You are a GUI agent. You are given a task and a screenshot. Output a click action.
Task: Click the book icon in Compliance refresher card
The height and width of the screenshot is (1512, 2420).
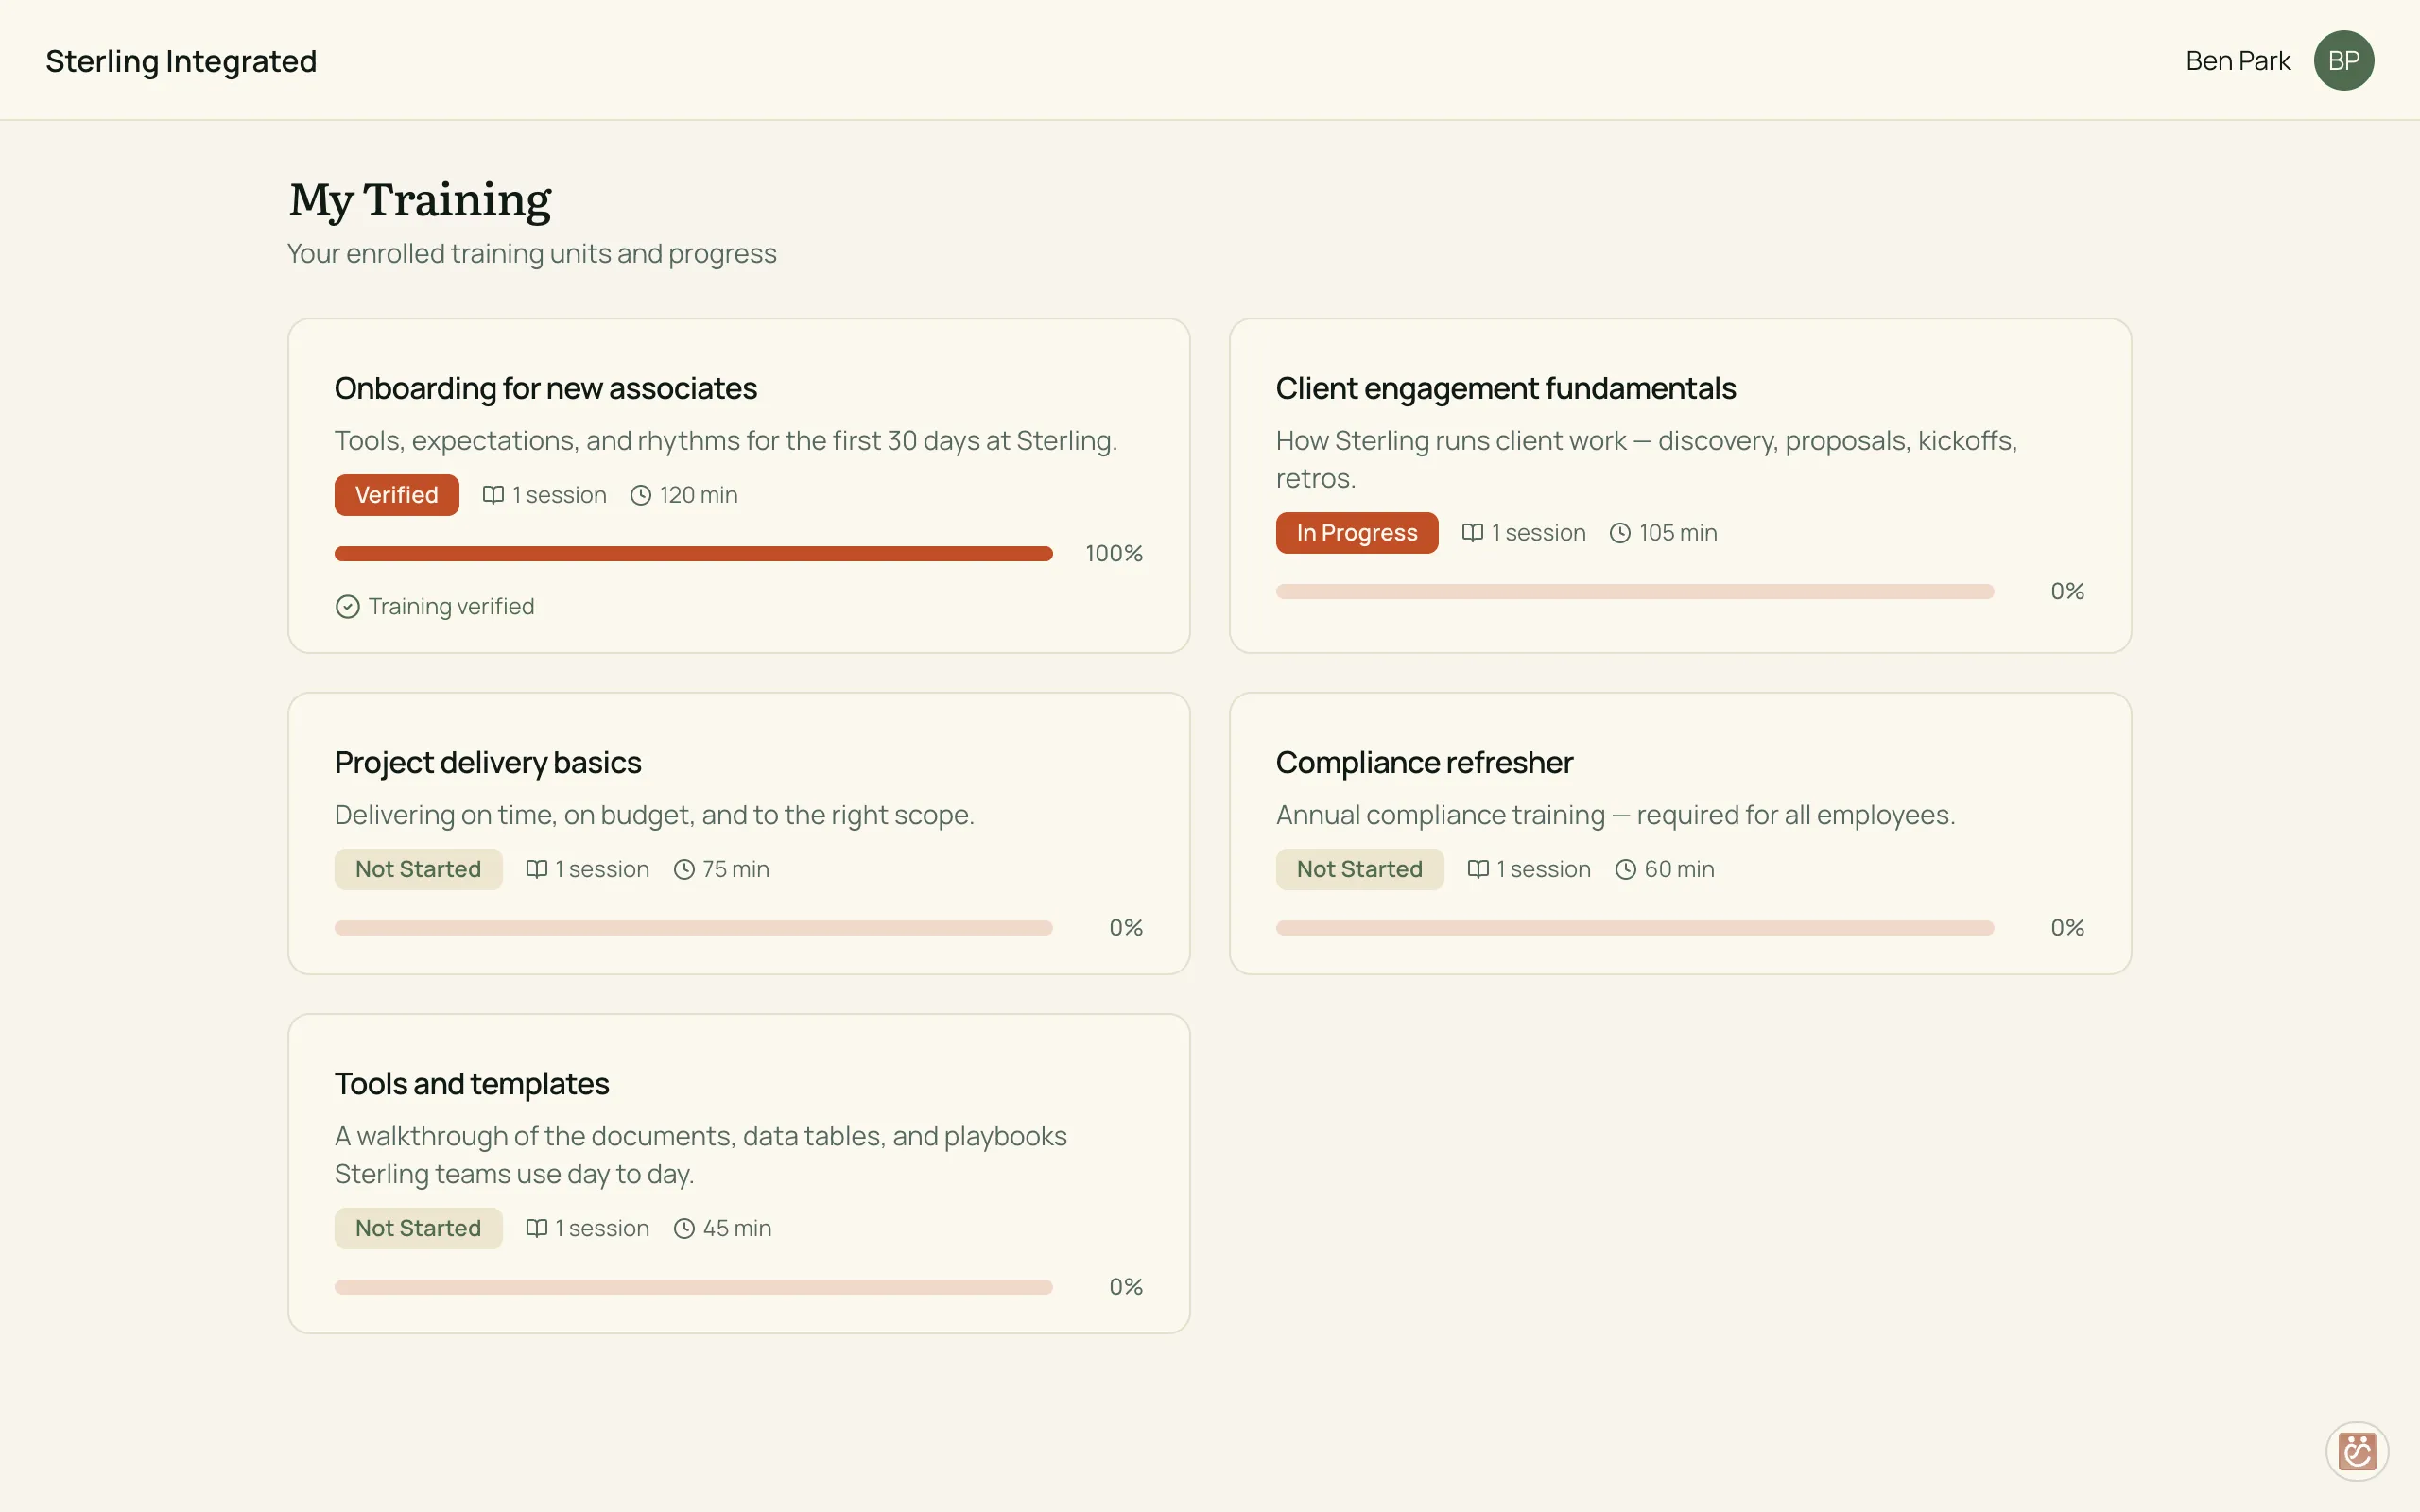click(1478, 869)
